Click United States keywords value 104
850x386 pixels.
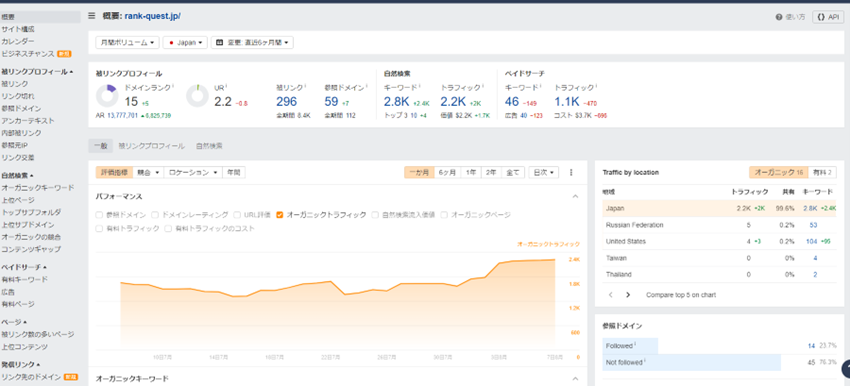pyautogui.click(x=812, y=241)
